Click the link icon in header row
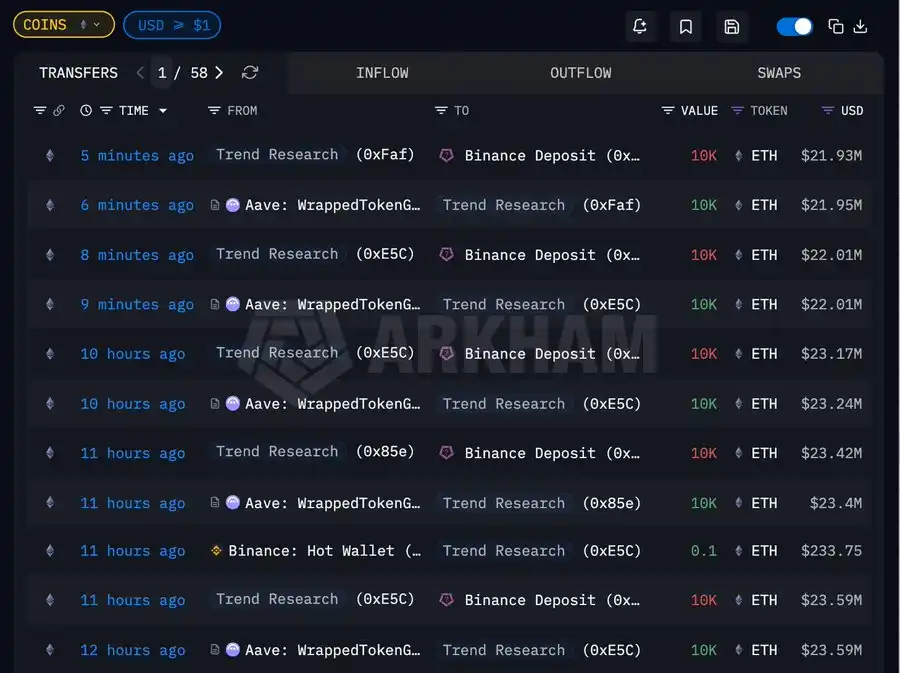Viewport: 900px width, 673px height. click(59, 111)
